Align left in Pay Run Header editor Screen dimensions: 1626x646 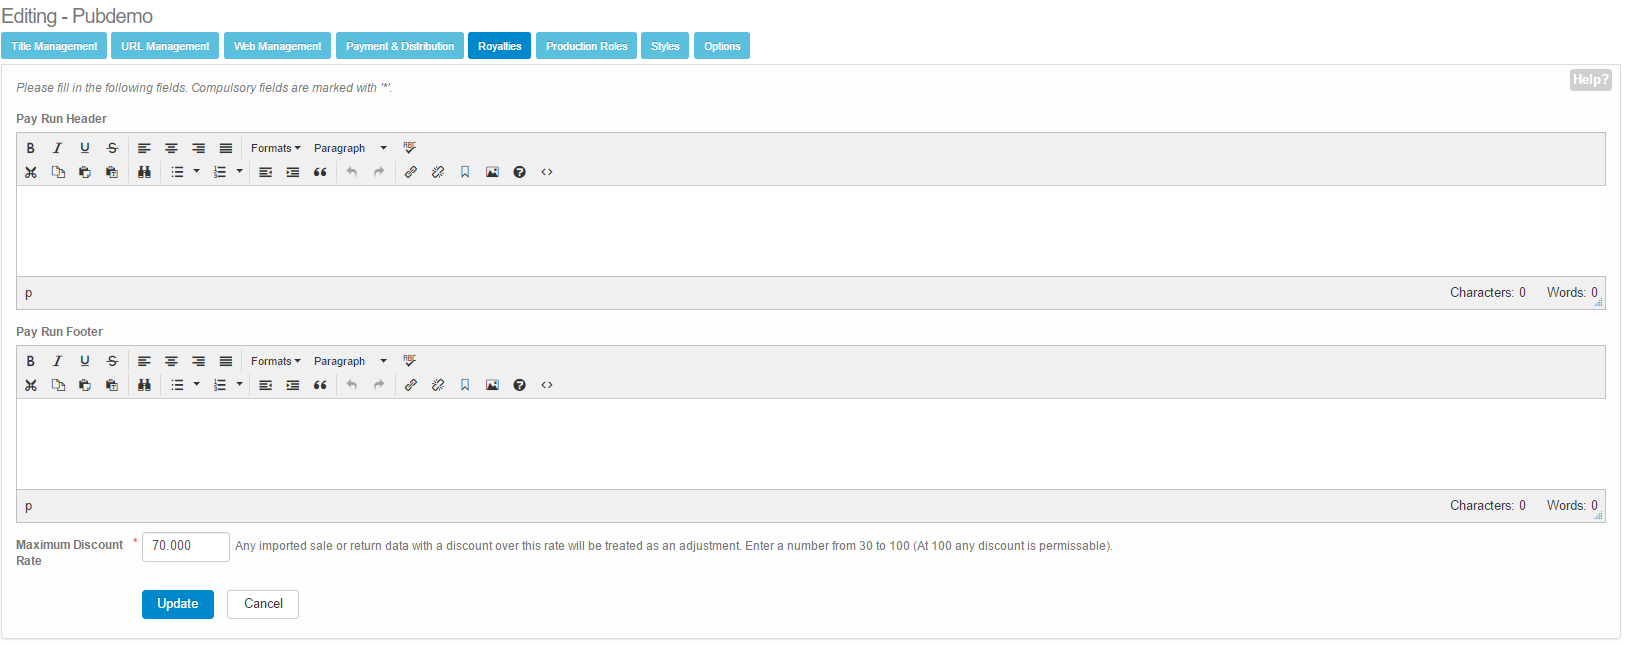point(144,148)
